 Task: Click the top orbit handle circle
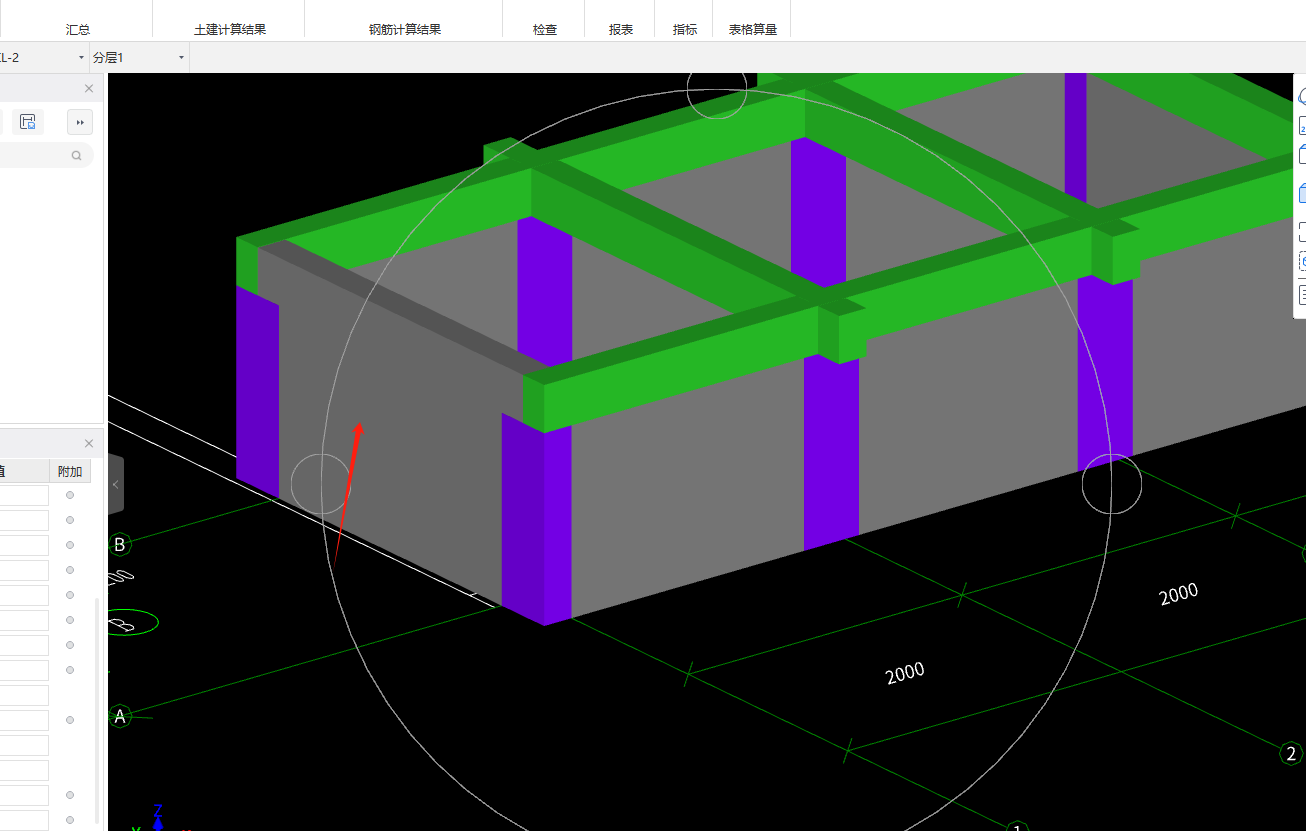(x=716, y=89)
